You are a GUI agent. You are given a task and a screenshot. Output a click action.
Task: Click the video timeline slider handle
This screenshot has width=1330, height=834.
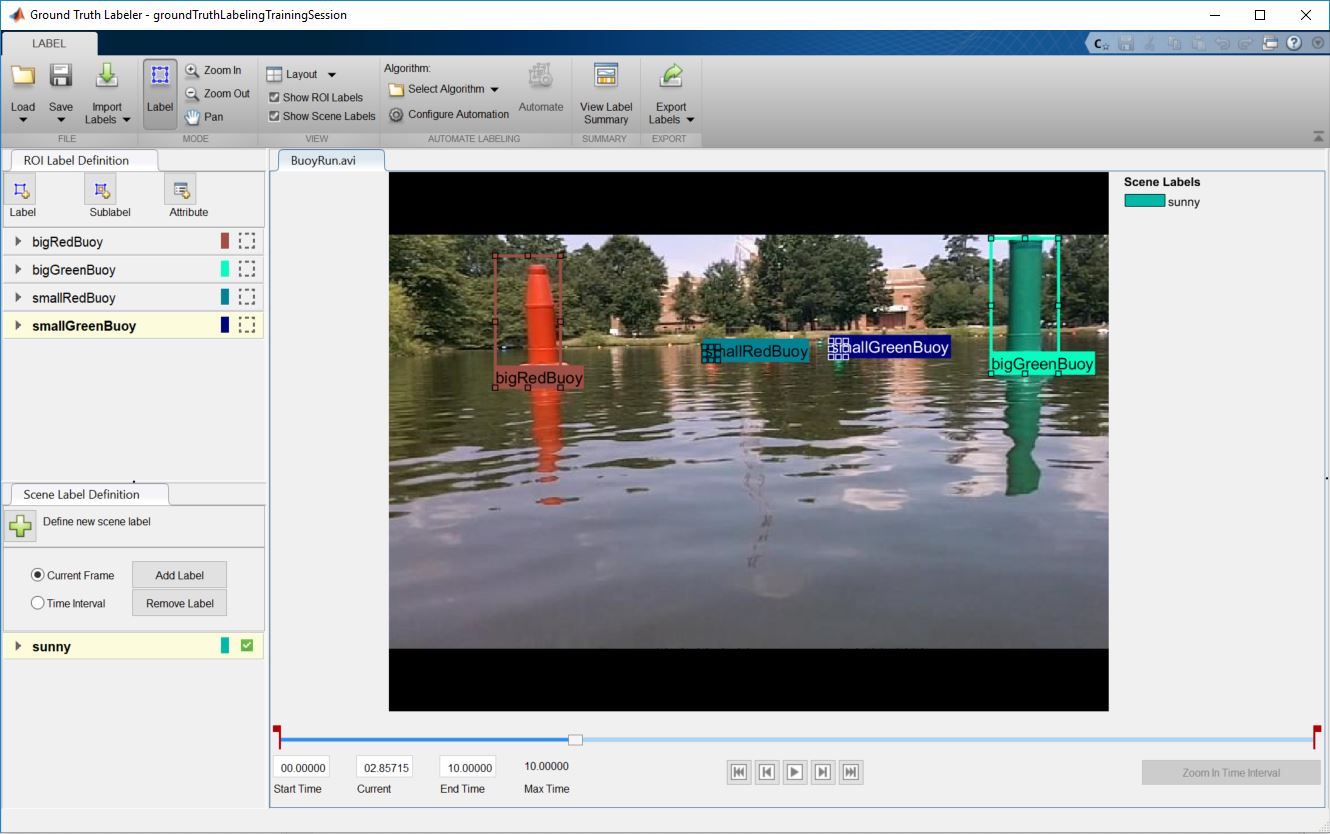tap(575, 740)
